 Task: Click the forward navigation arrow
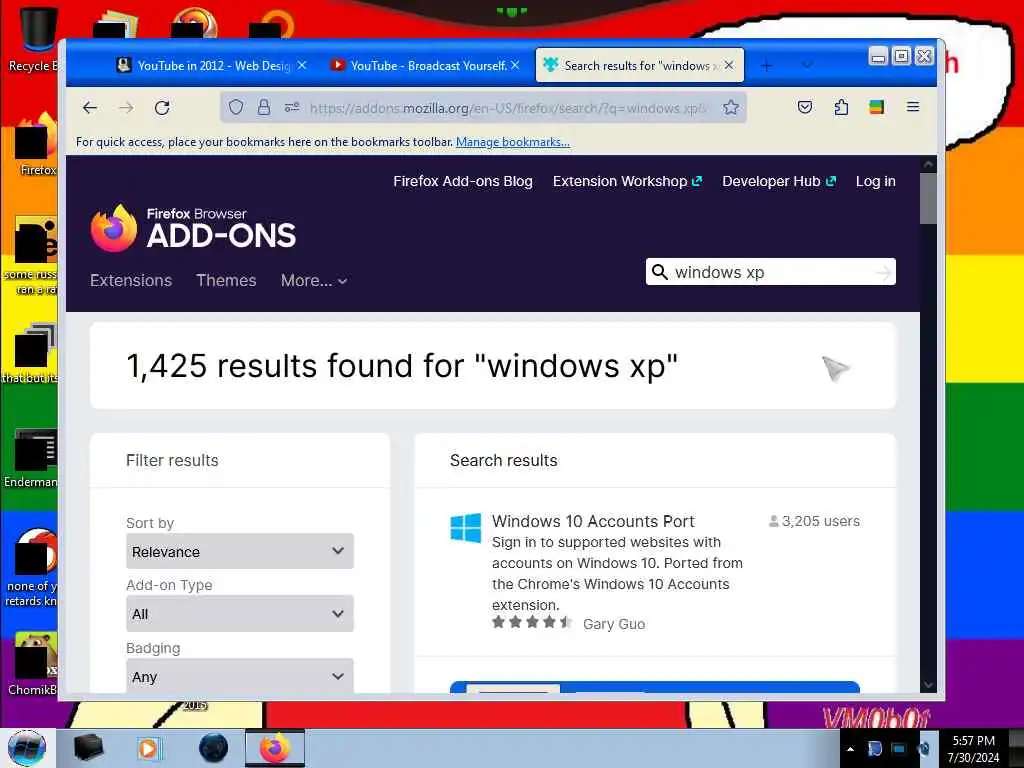pyautogui.click(x=126, y=108)
